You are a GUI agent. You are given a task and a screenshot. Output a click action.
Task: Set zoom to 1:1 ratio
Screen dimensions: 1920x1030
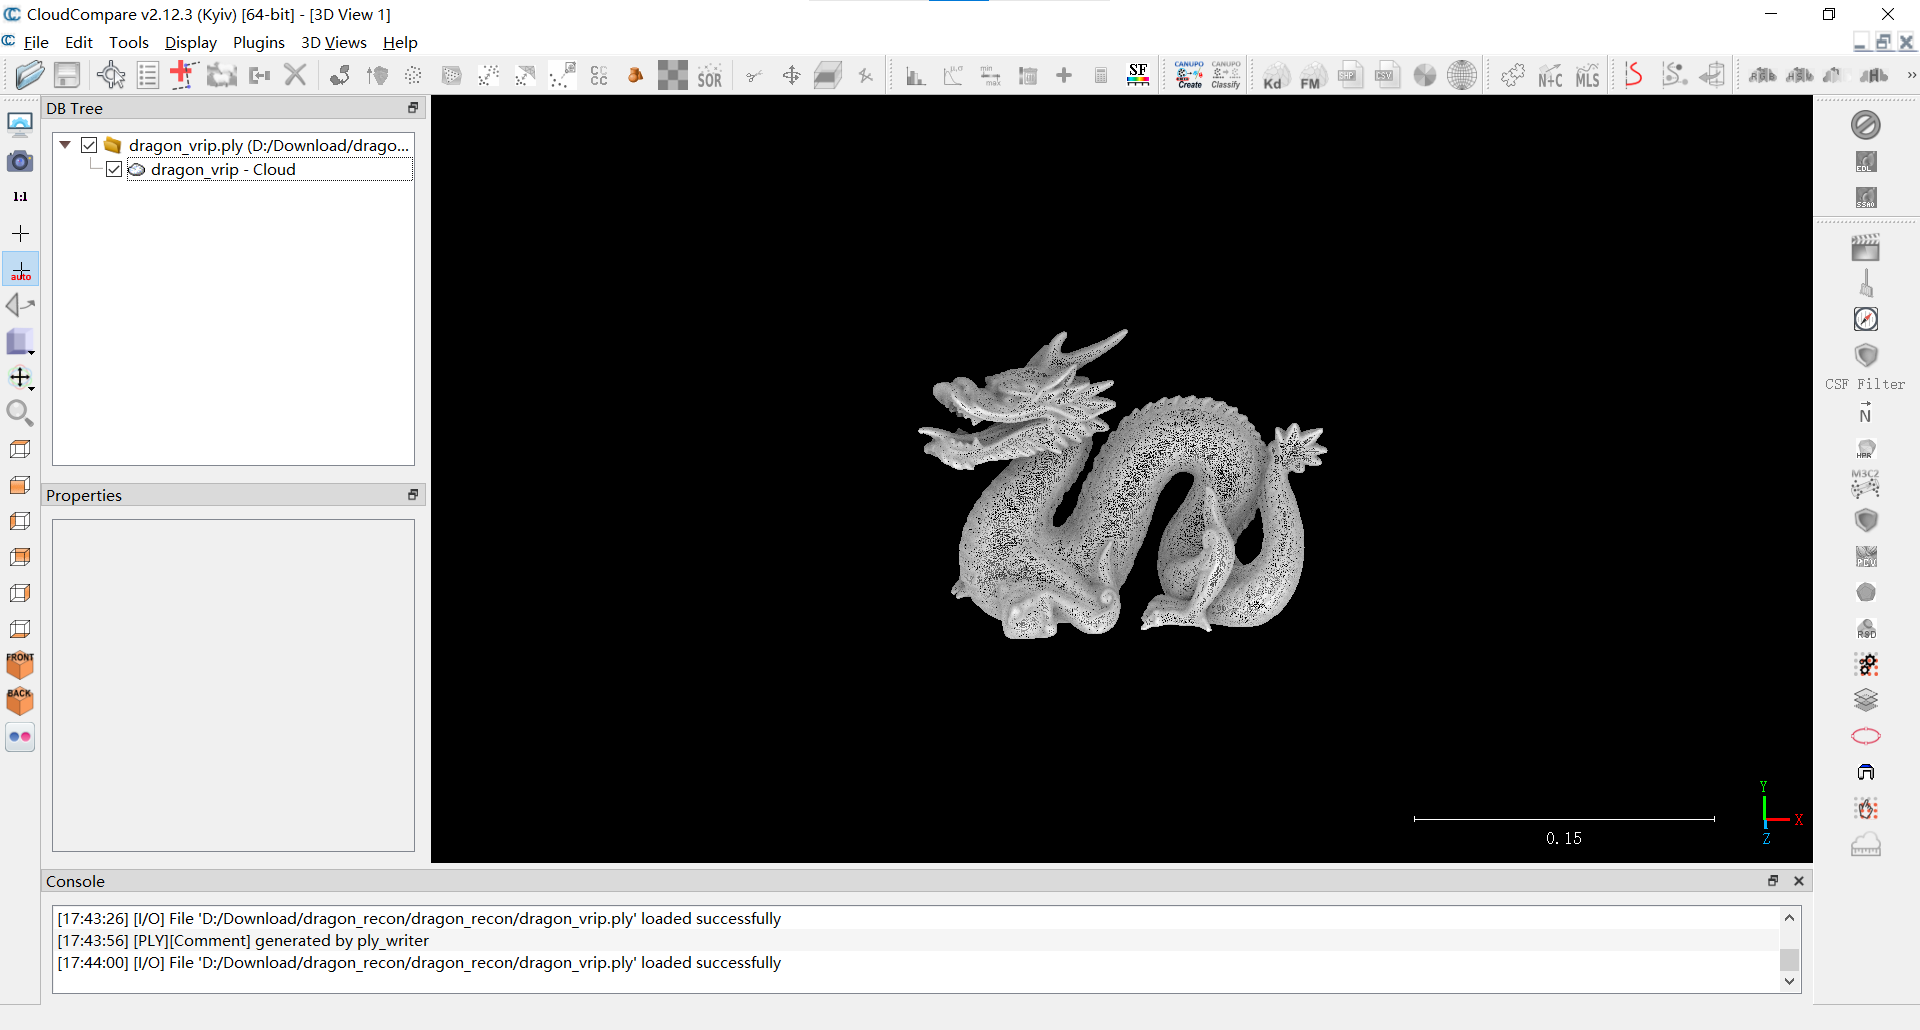(x=20, y=197)
